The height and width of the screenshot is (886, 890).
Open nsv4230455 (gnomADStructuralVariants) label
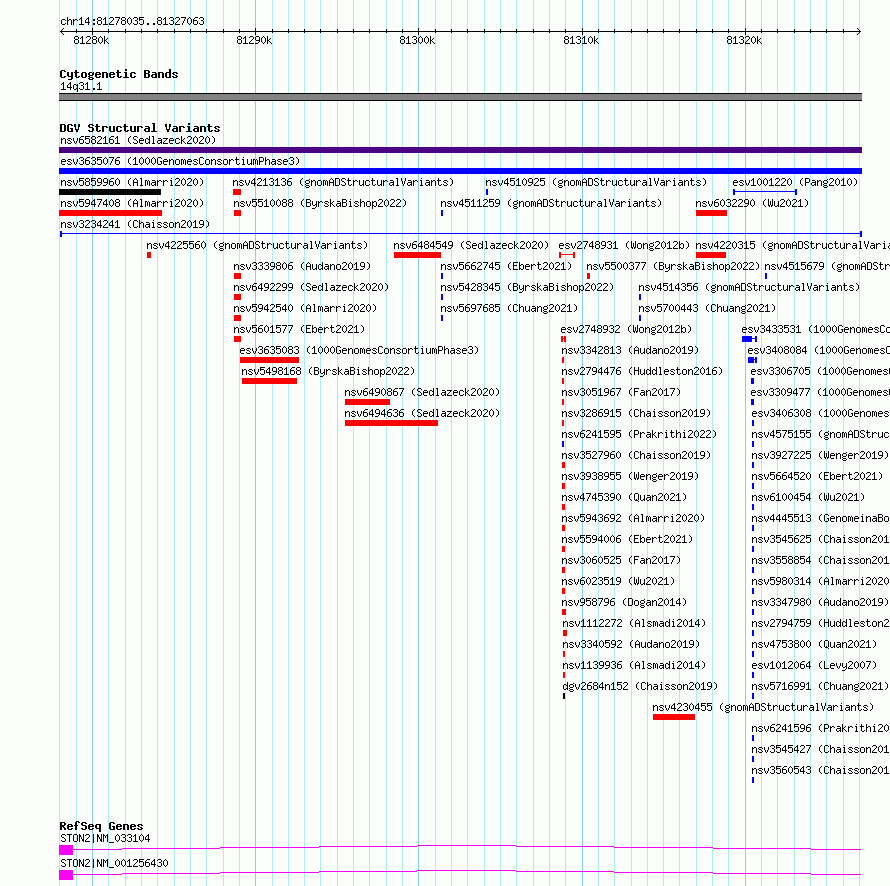click(x=763, y=707)
